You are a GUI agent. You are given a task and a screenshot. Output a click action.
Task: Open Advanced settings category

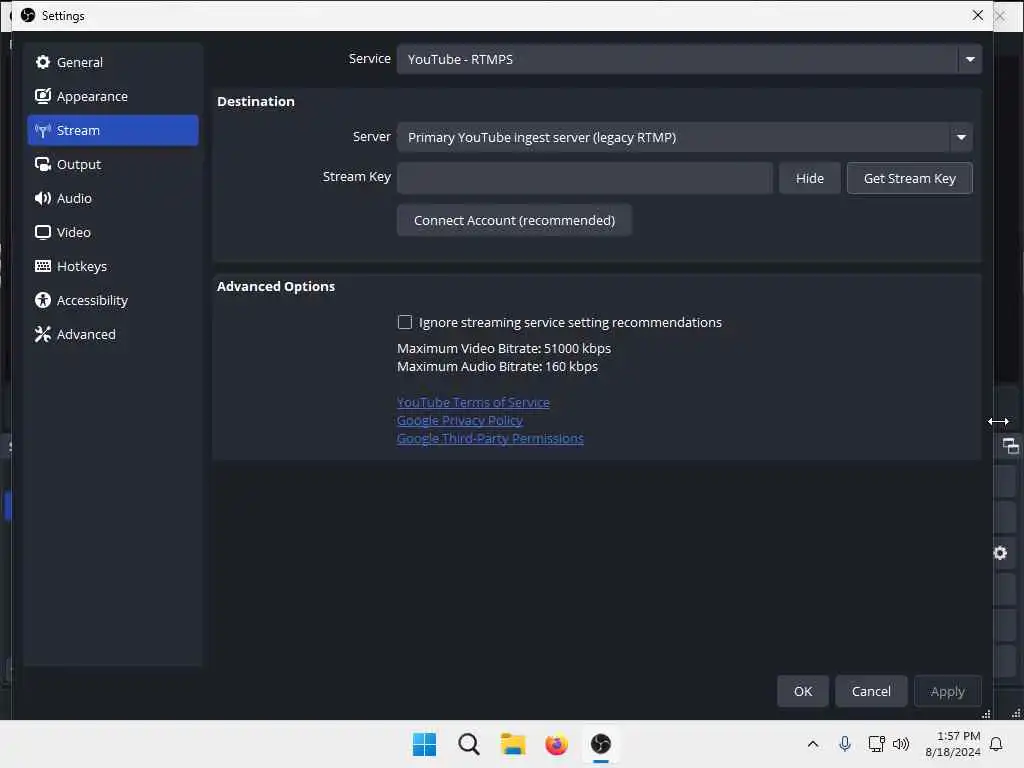coord(112,334)
